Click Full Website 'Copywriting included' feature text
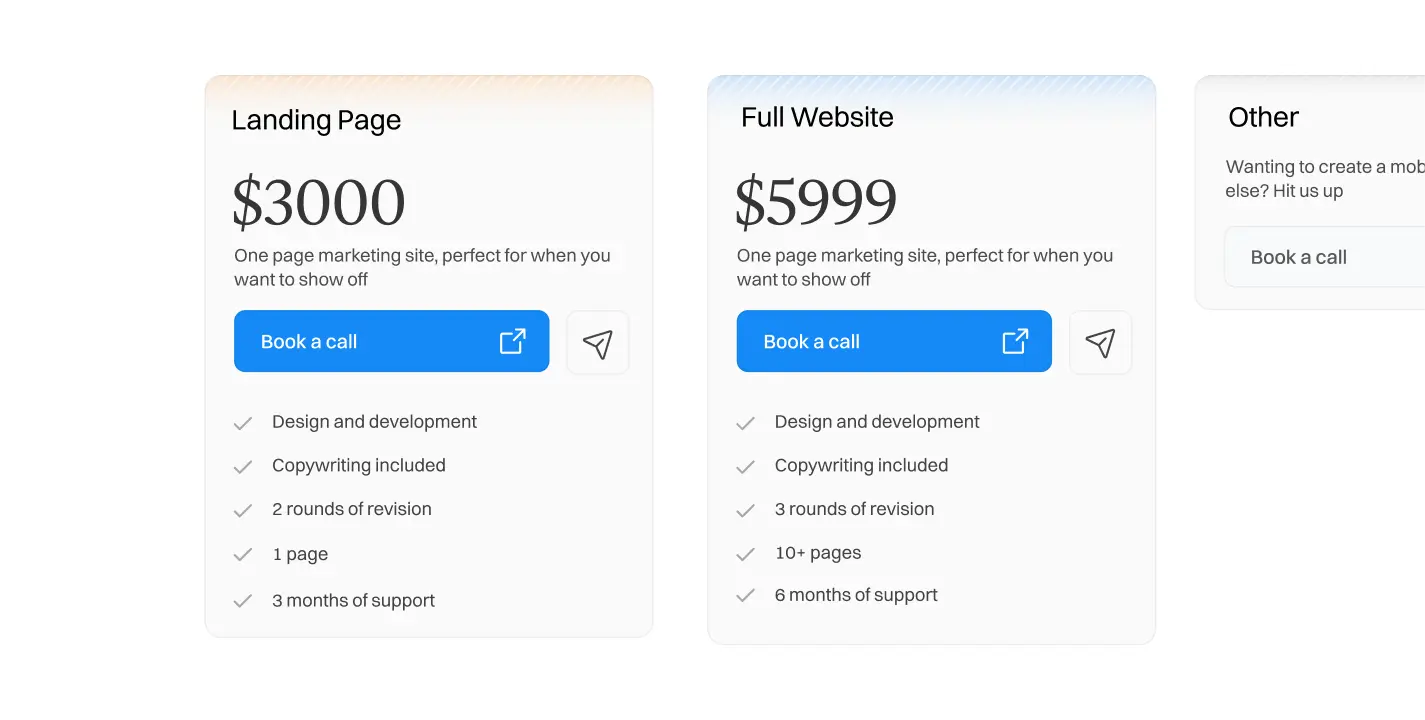This screenshot has width=1425, height=720. [861, 465]
